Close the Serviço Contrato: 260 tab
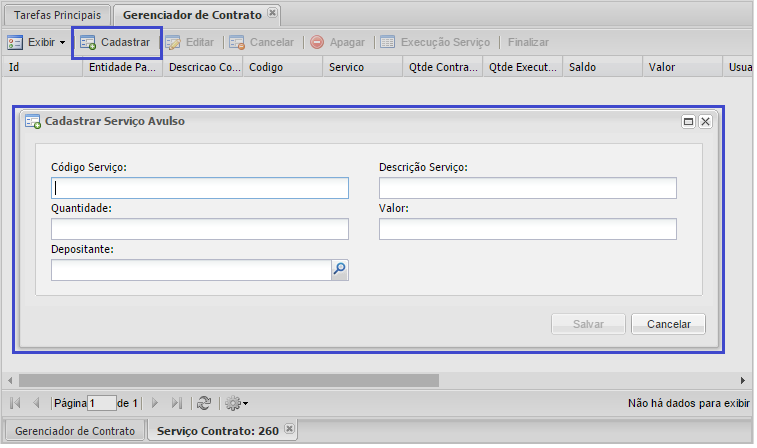Screen dimensions: 757x448 [x=289, y=429]
